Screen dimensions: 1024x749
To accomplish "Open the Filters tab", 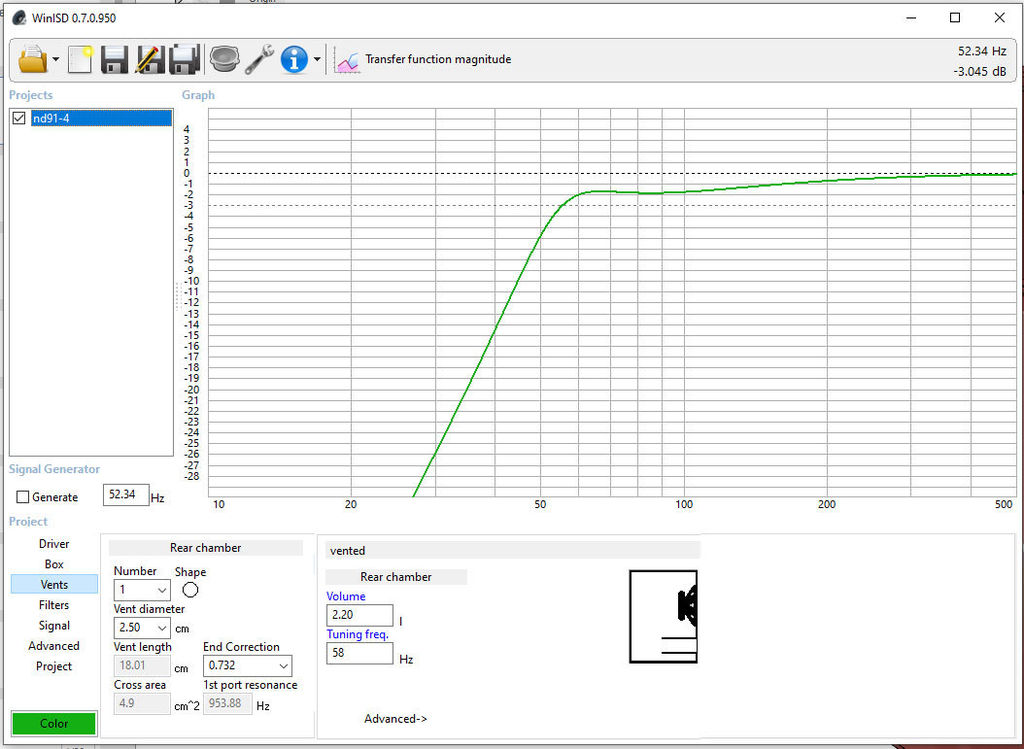I will point(54,605).
